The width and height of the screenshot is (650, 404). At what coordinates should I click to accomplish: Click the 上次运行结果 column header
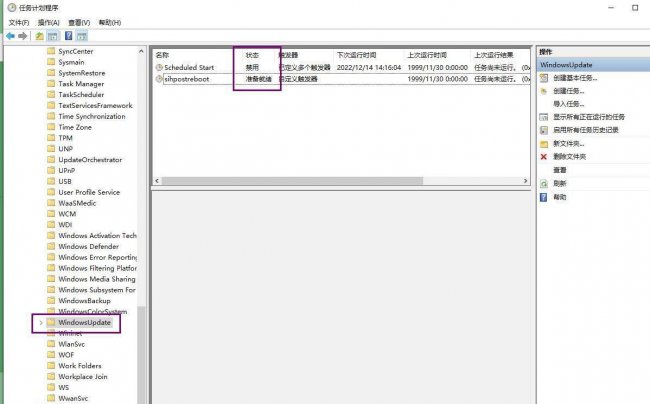click(494, 55)
